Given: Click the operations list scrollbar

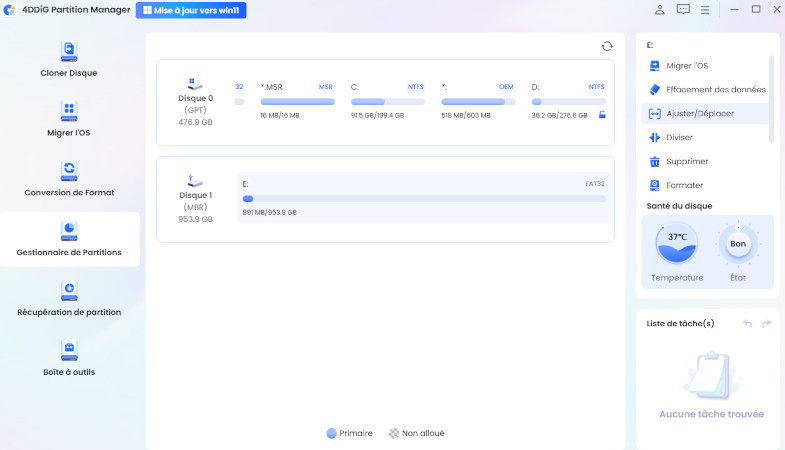Looking at the screenshot, I should [771, 100].
